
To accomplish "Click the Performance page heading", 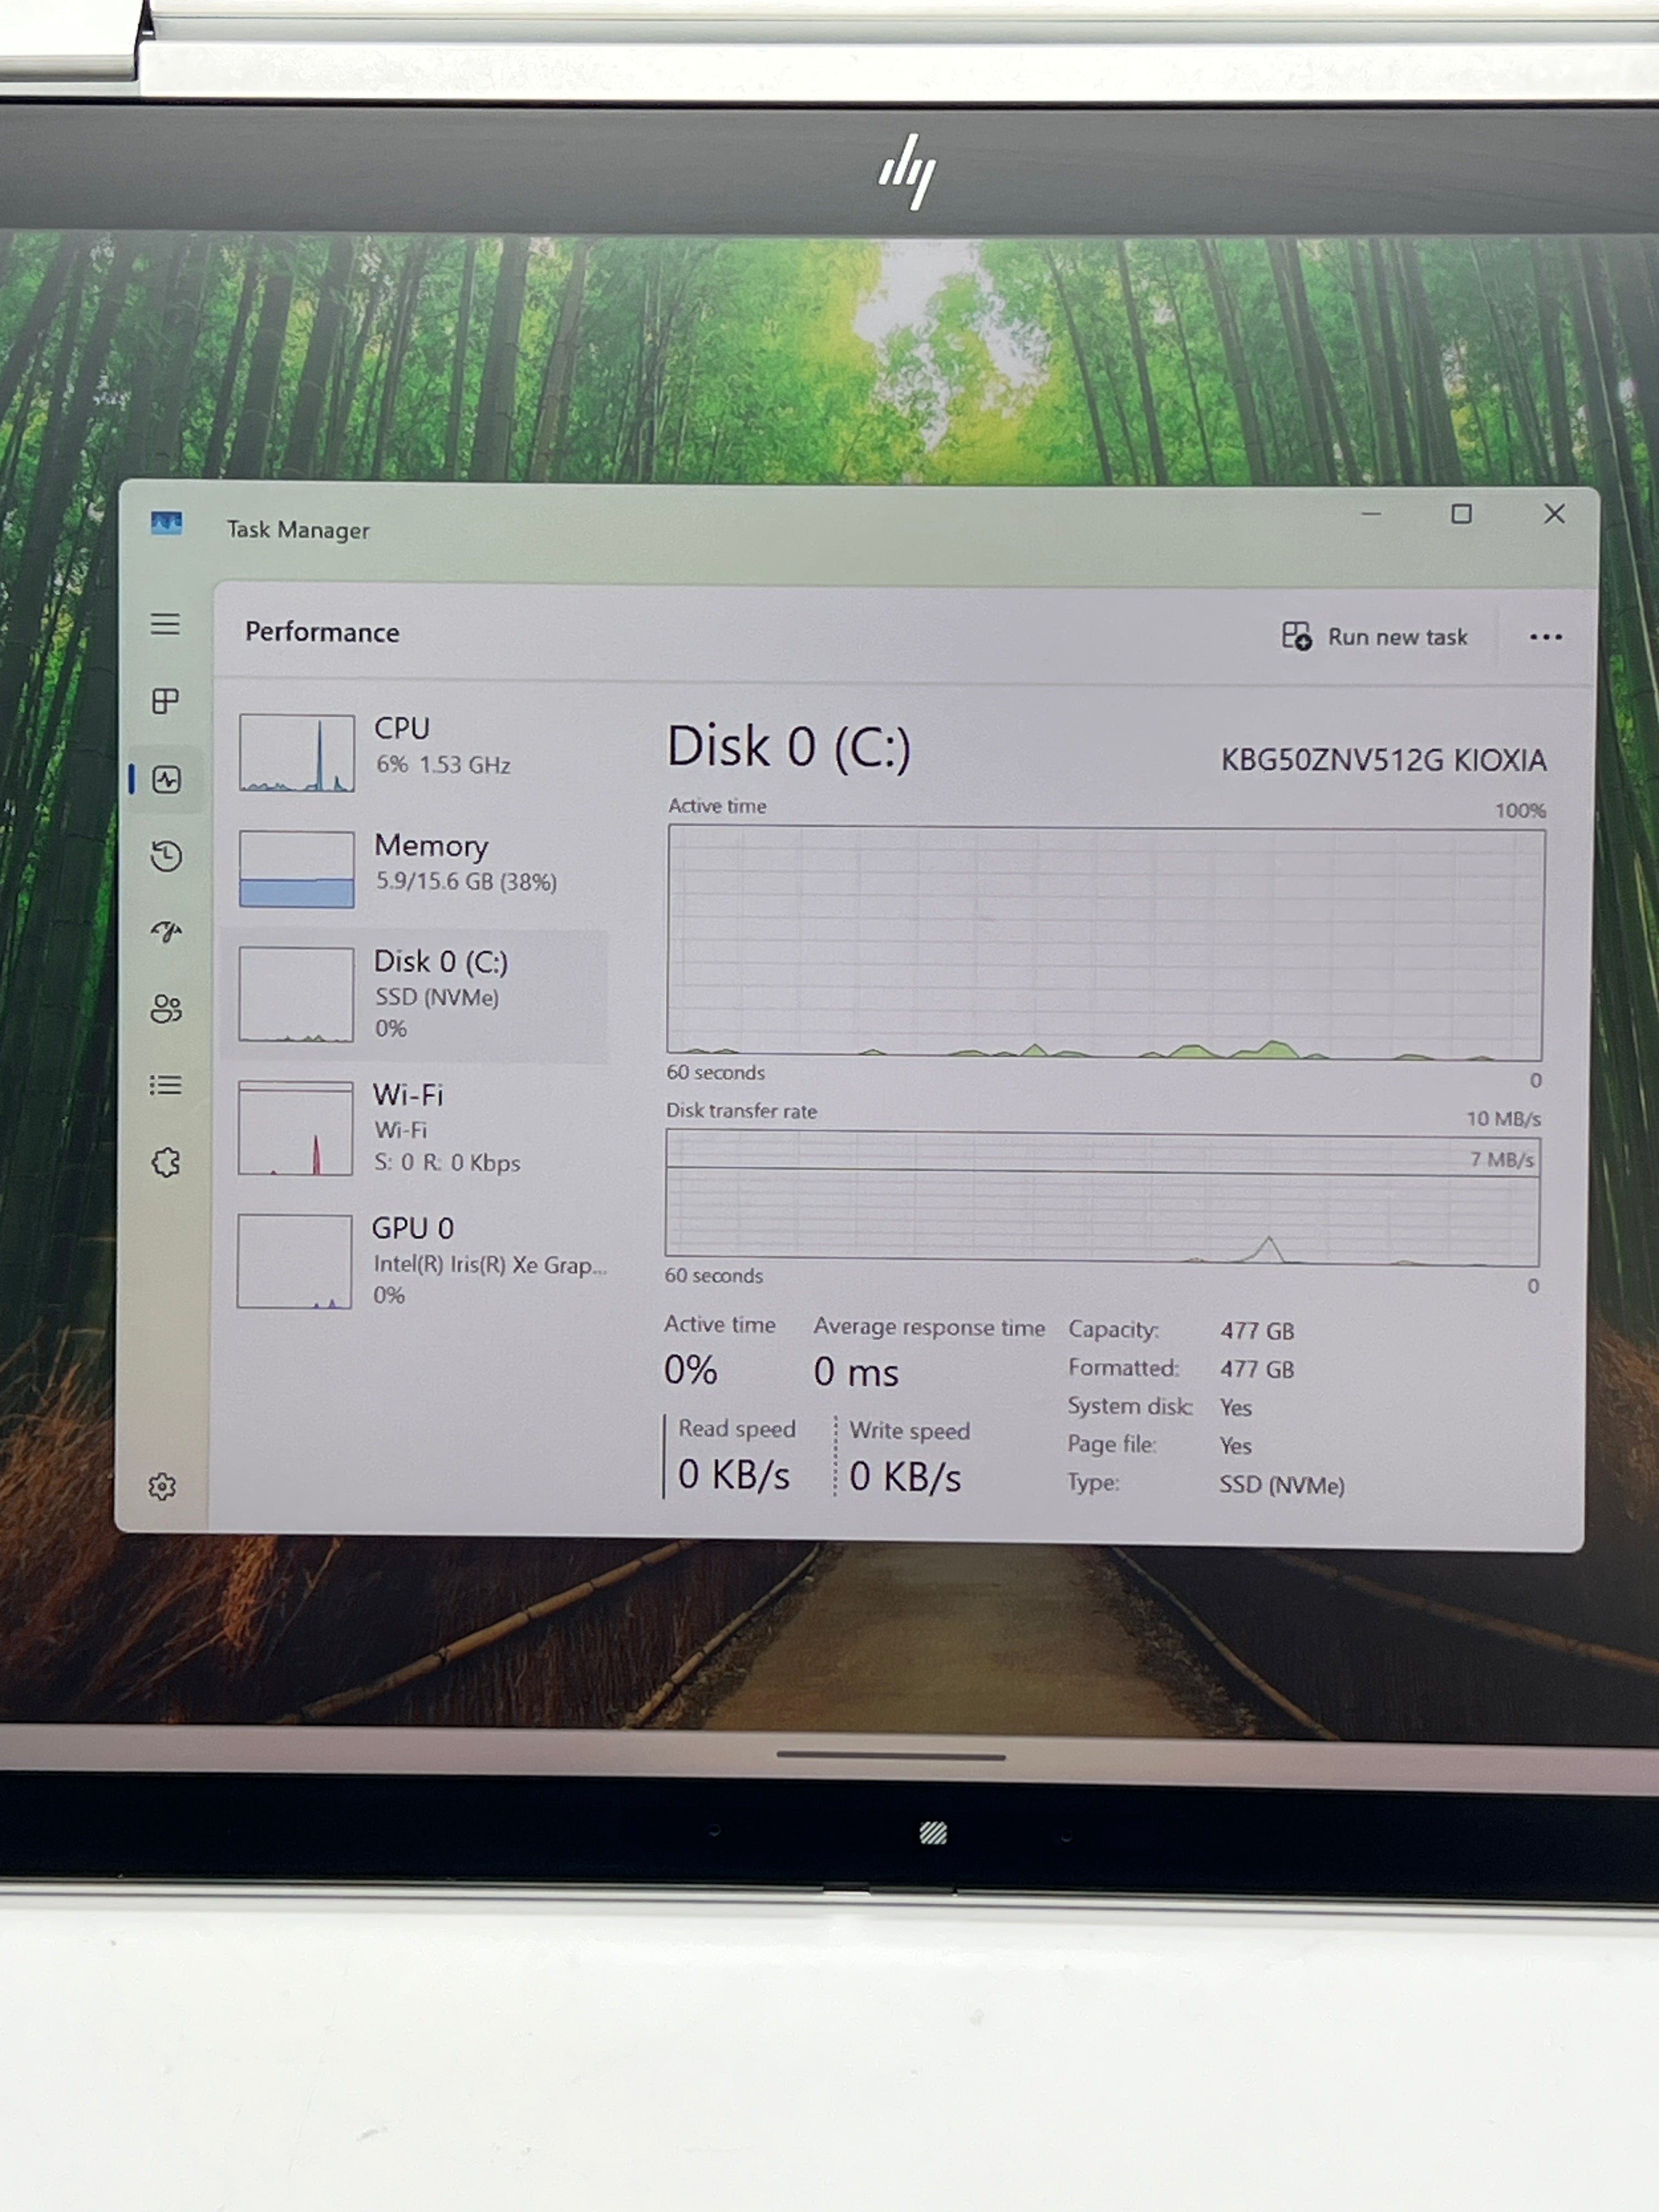I will point(322,632).
